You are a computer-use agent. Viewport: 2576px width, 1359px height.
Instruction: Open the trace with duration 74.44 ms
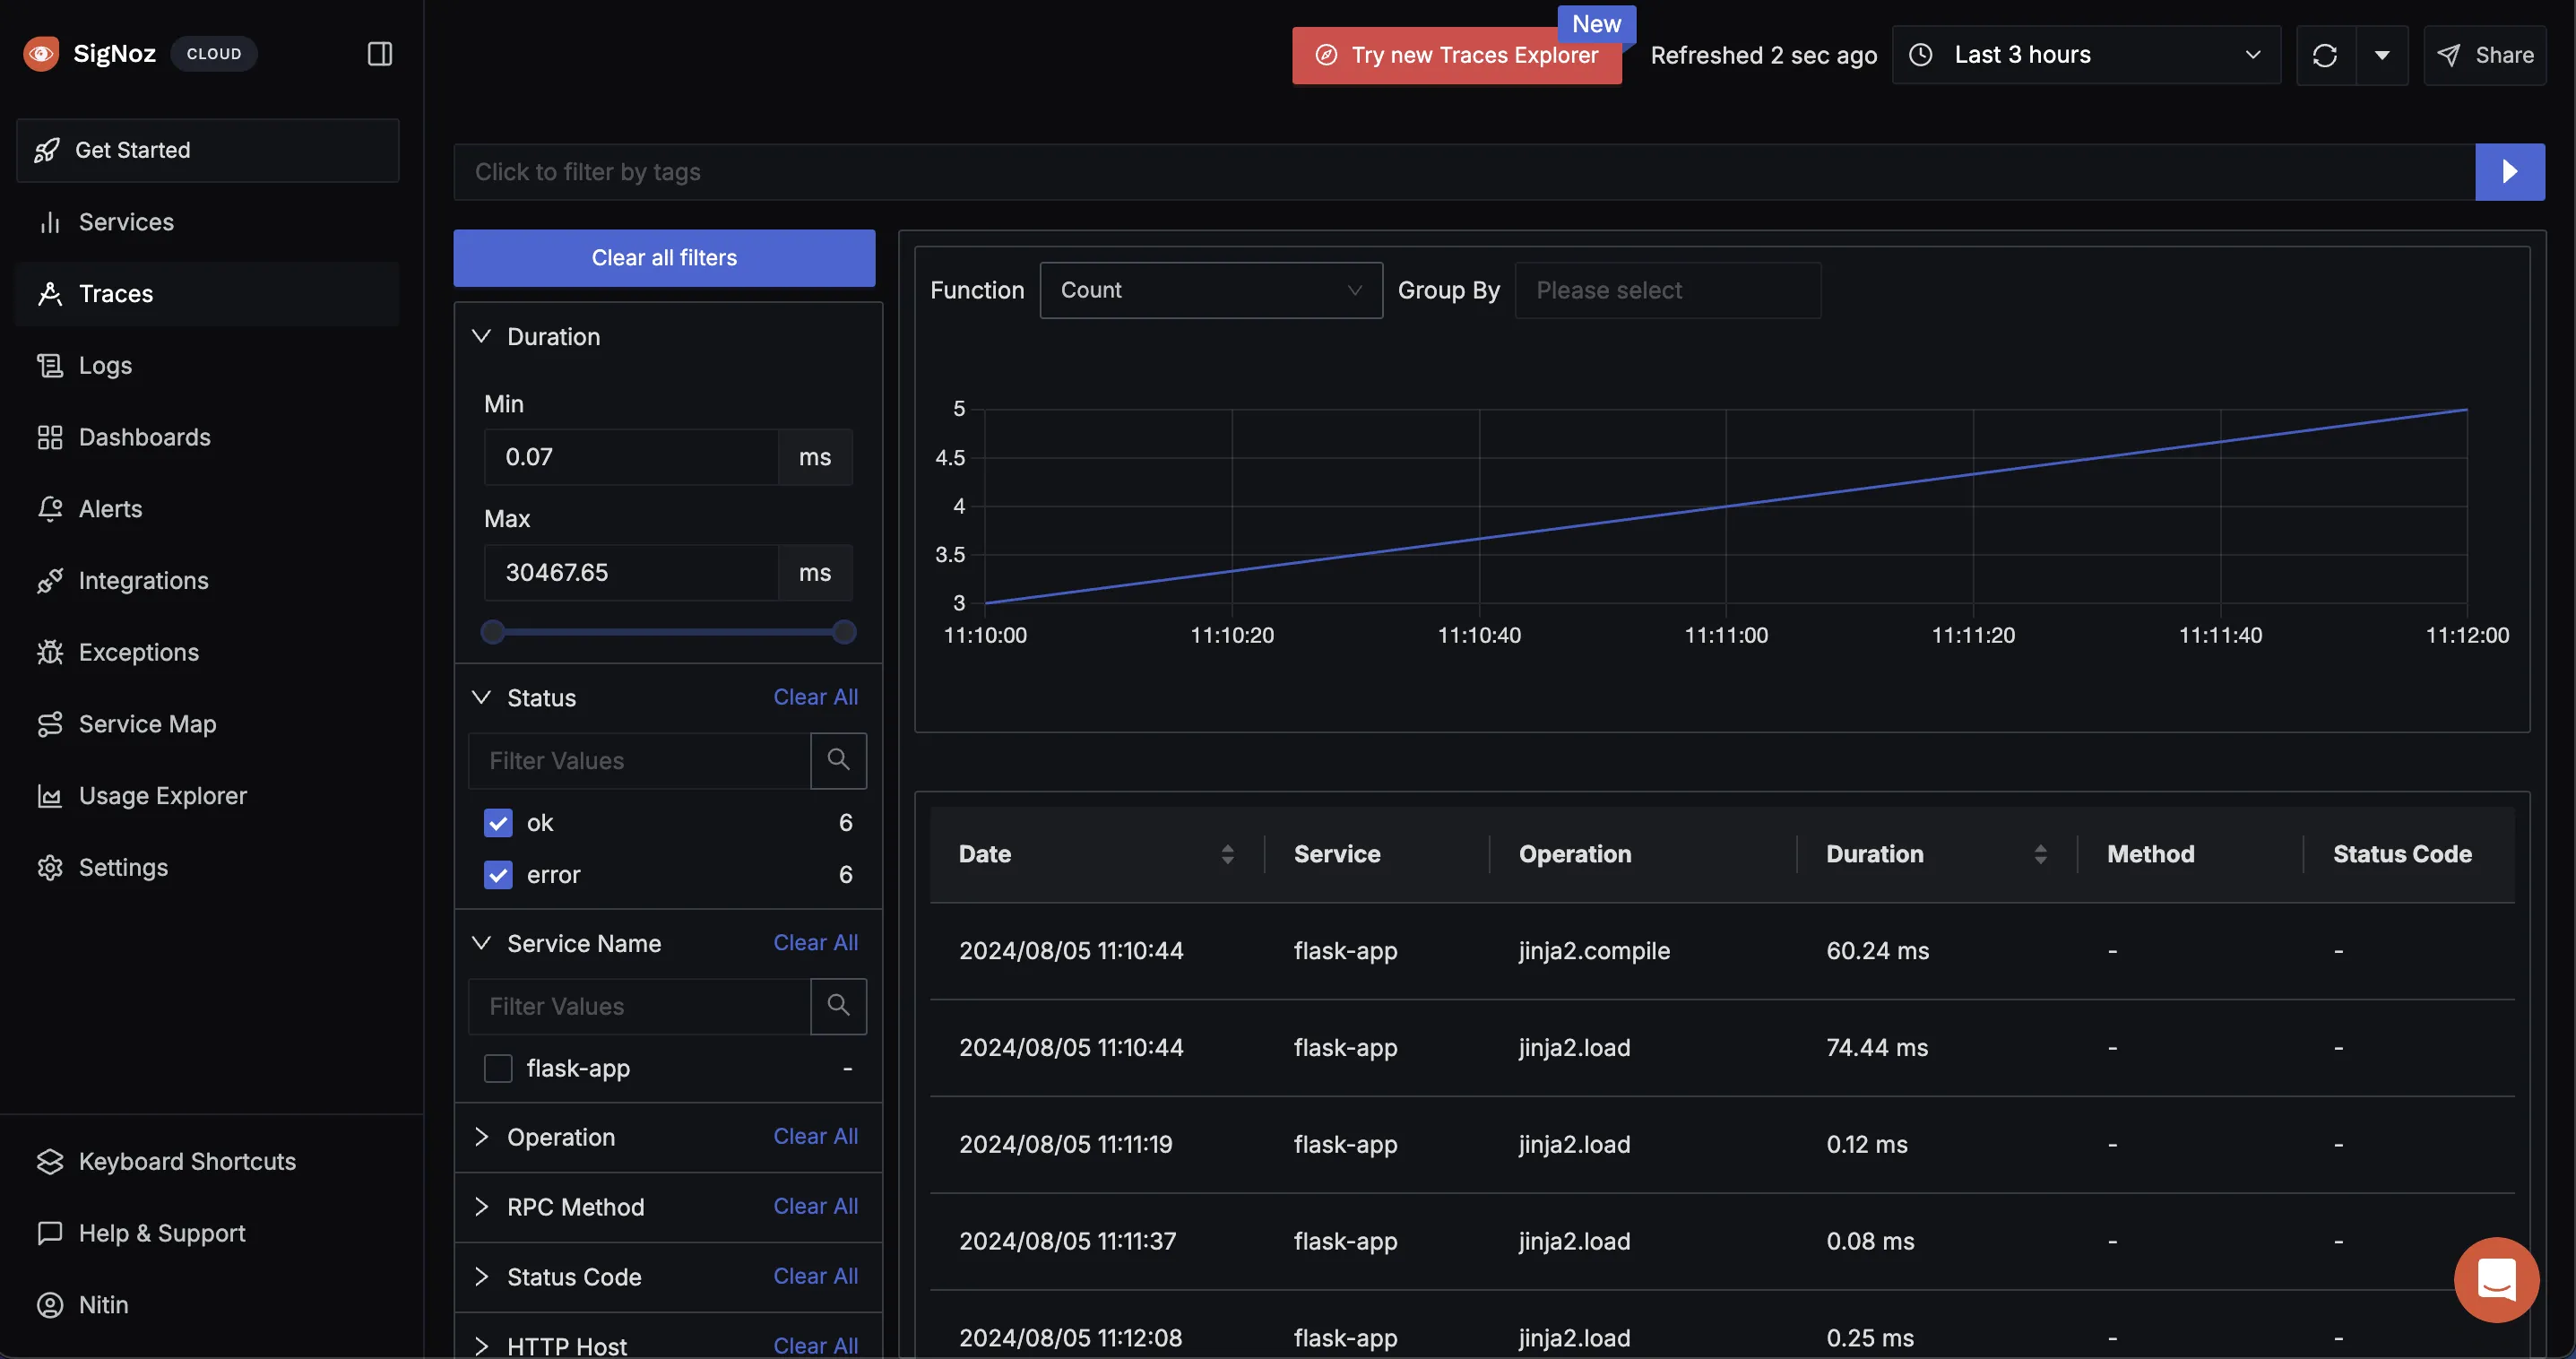[x=1722, y=1048]
